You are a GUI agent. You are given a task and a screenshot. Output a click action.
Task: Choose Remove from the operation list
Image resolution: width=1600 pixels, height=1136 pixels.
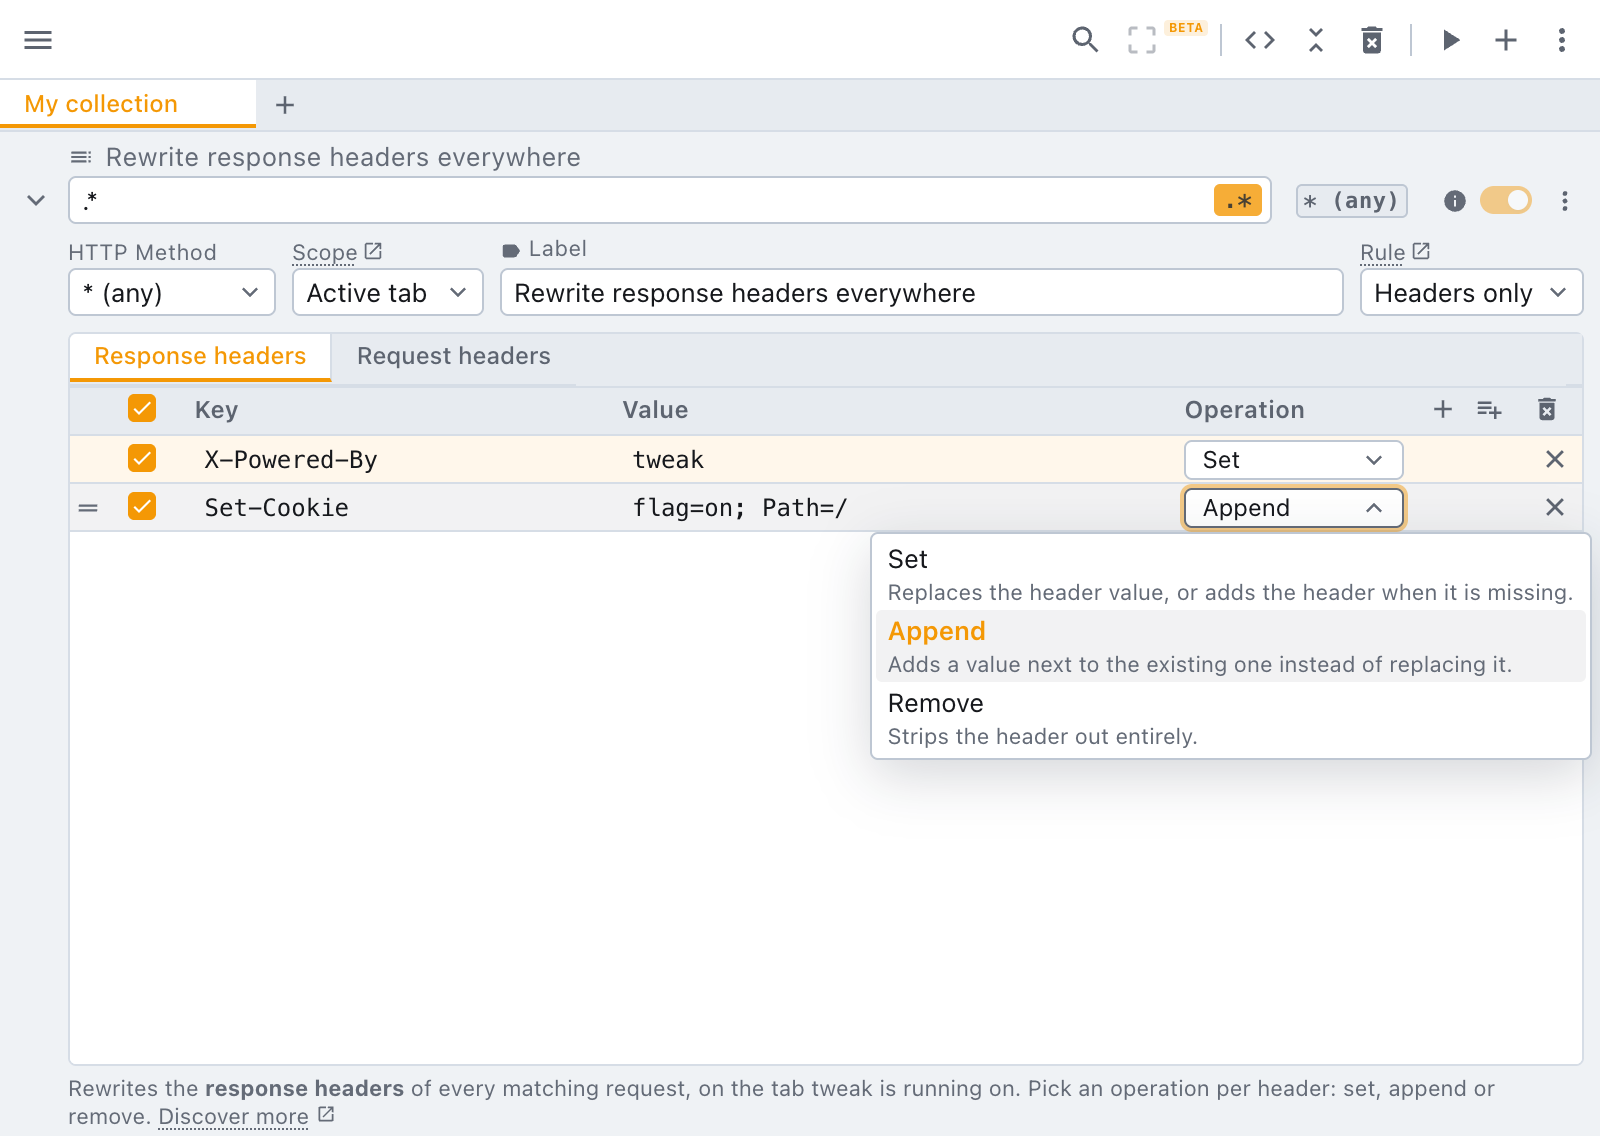tap(1230, 718)
